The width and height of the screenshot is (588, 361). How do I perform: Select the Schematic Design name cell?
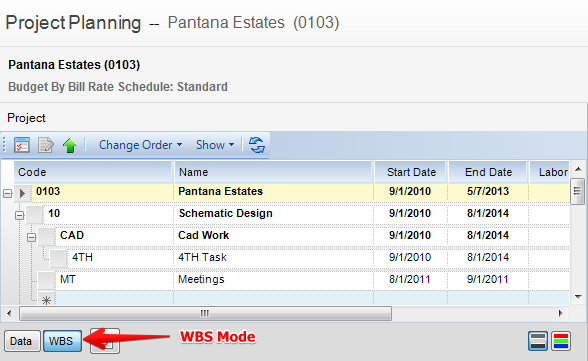click(x=273, y=214)
